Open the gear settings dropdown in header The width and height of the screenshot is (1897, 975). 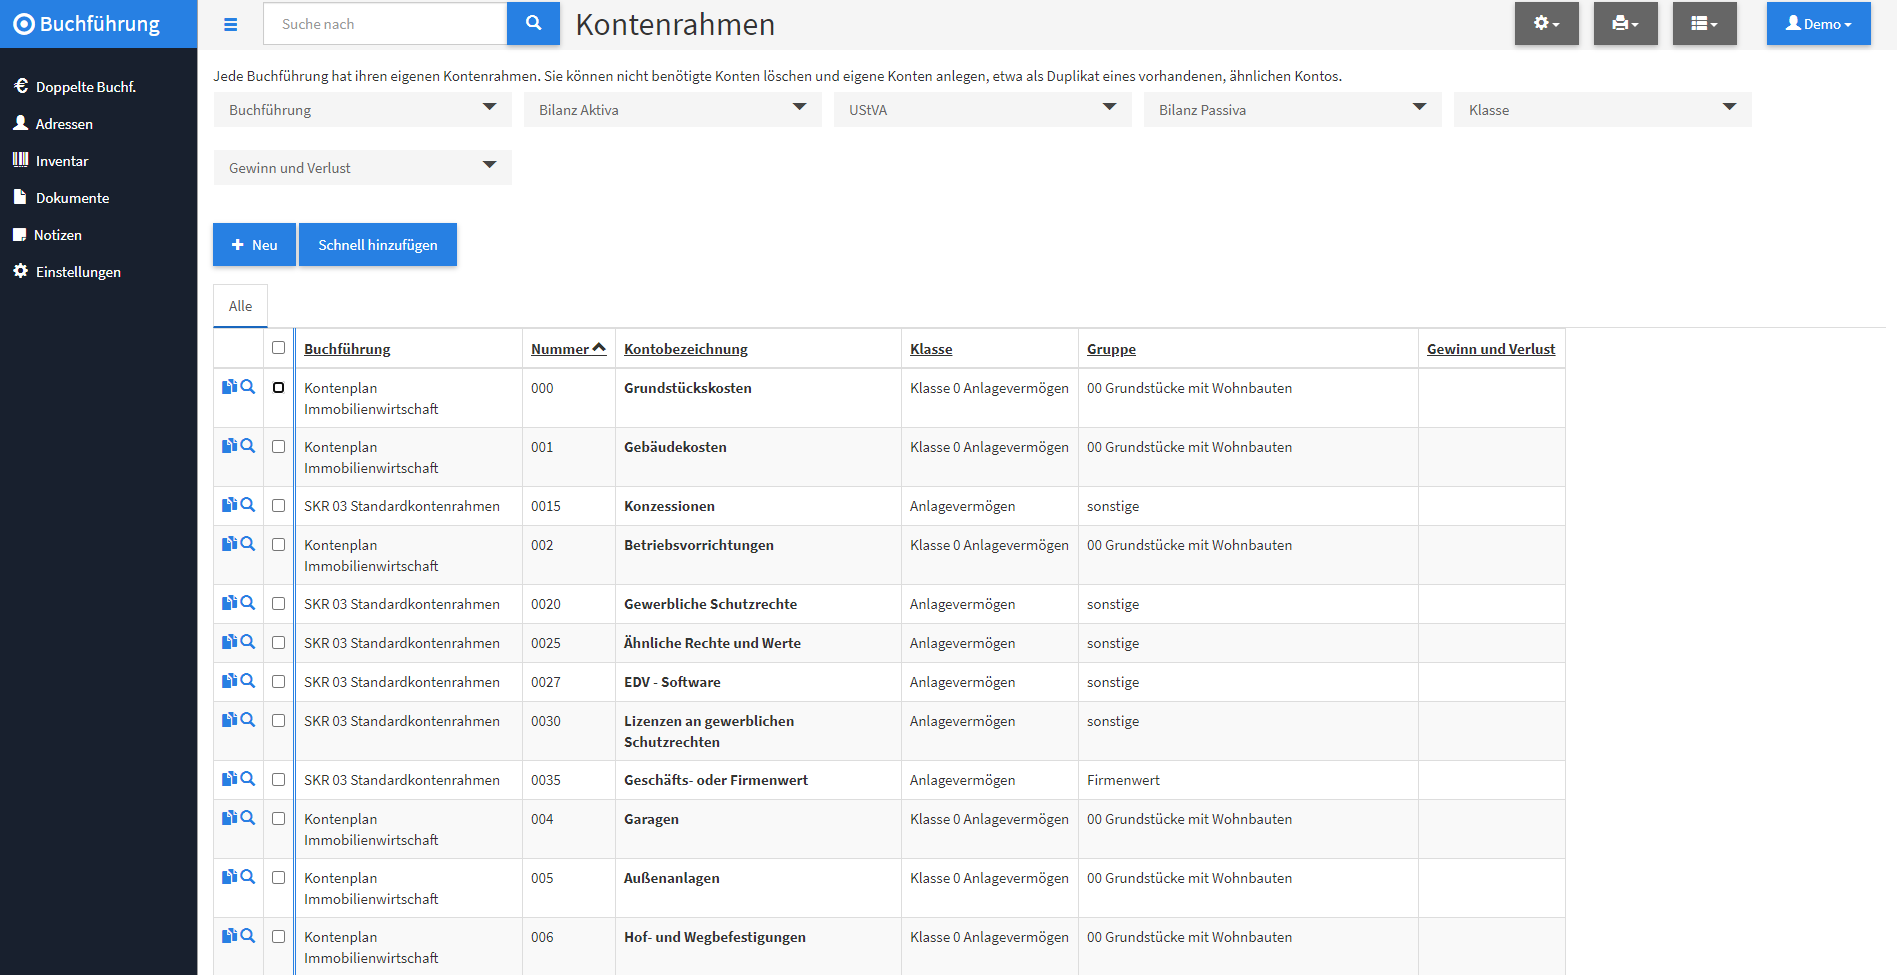coord(1546,23)
